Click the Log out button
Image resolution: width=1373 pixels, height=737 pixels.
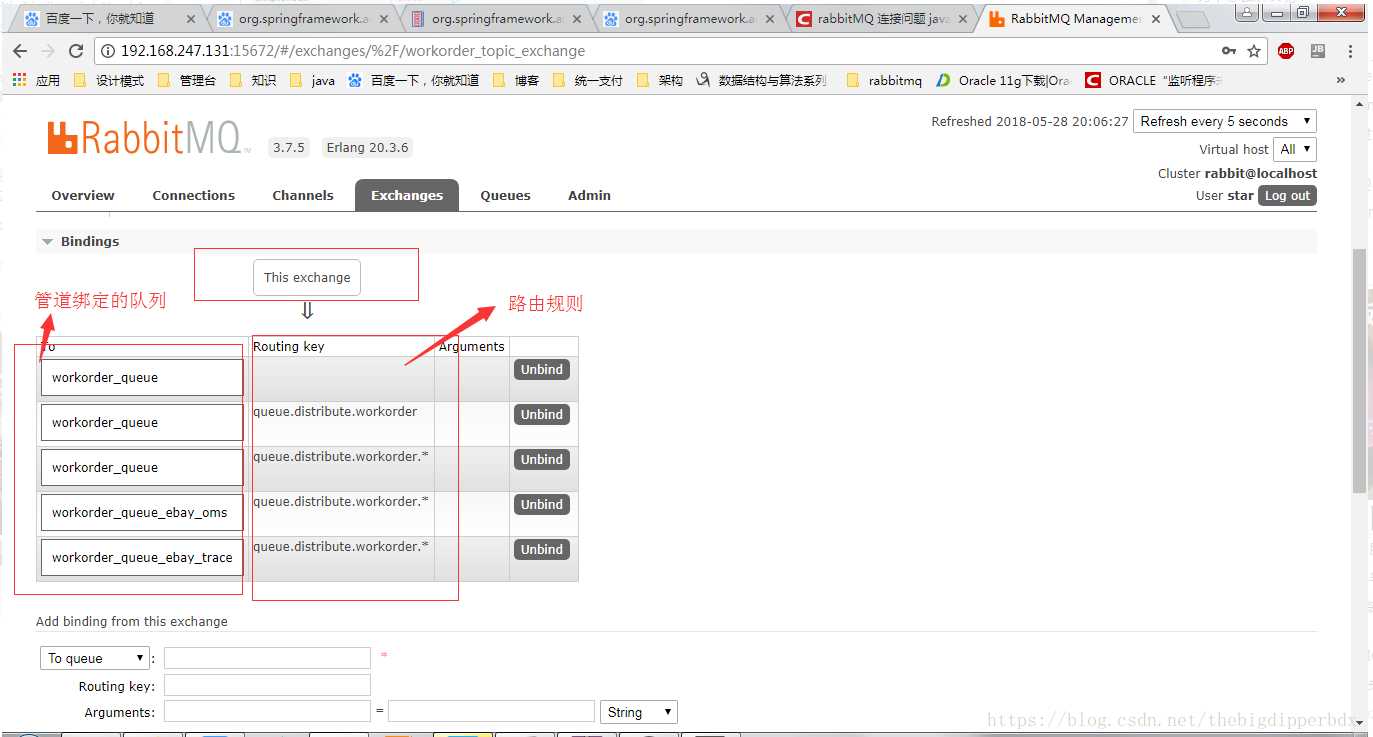pos(1287,196)
